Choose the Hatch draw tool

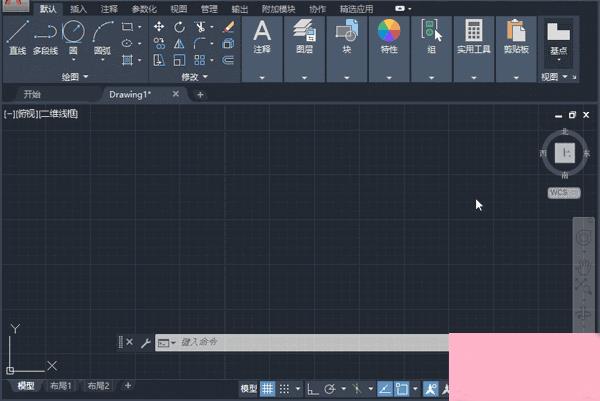pyautogui.click(x=127, y=60)
